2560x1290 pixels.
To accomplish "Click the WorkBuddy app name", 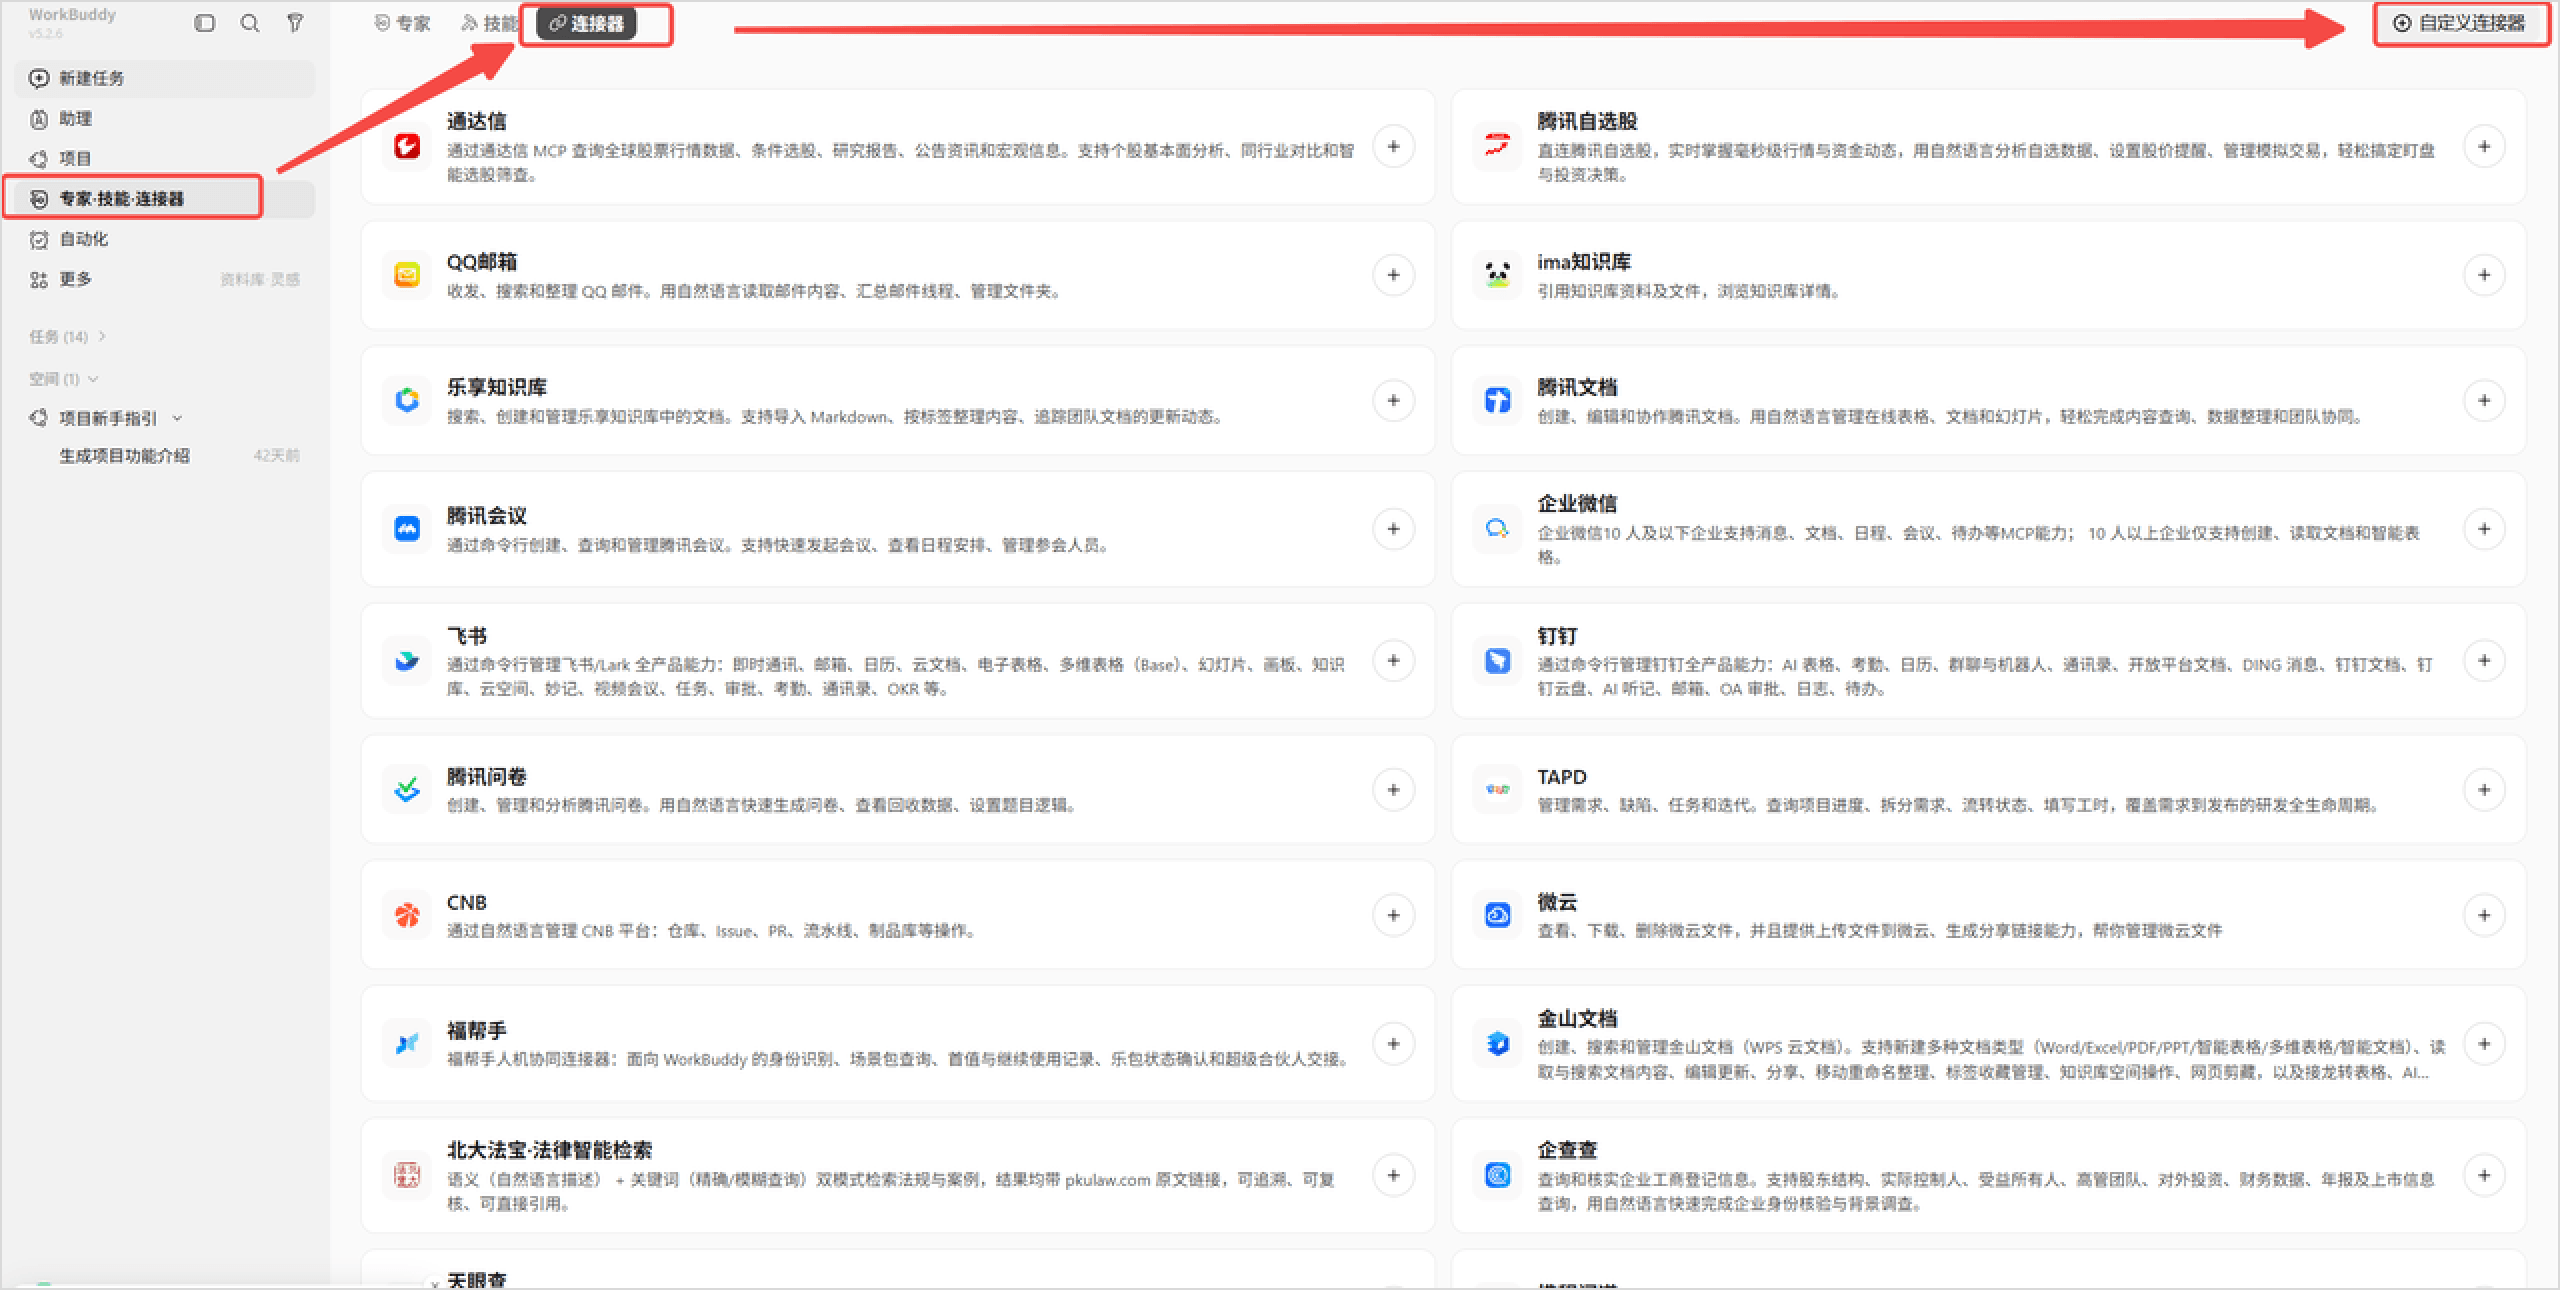I will click(x=72, y=15).
